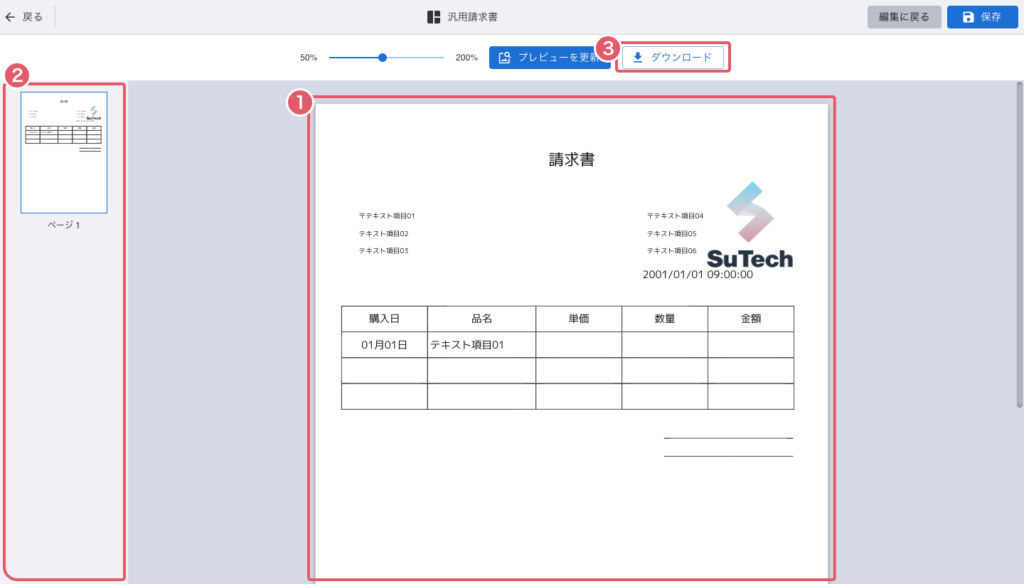Click the 請求書 heading in the preview
Viewport: 1024px width, 584px height.
click(x=572, y=159)
